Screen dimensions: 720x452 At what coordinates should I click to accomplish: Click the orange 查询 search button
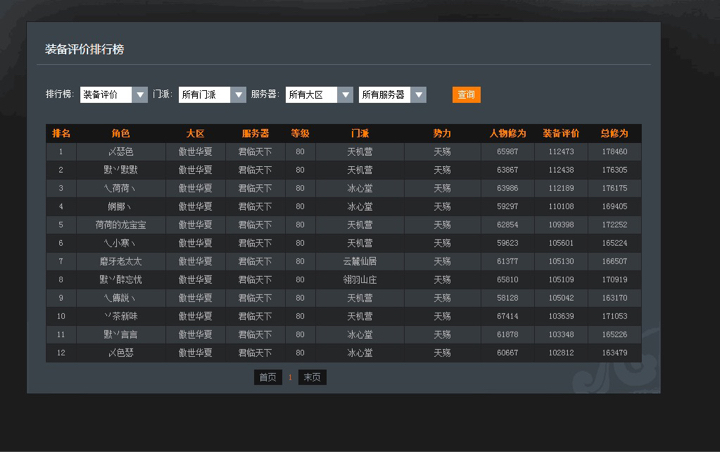pos(466,95)
